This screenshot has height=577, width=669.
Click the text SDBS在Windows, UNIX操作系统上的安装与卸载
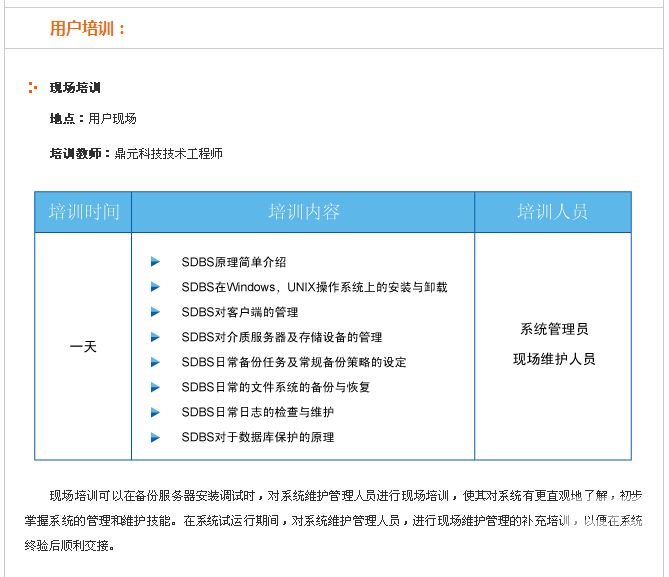[x=314, y=287]
